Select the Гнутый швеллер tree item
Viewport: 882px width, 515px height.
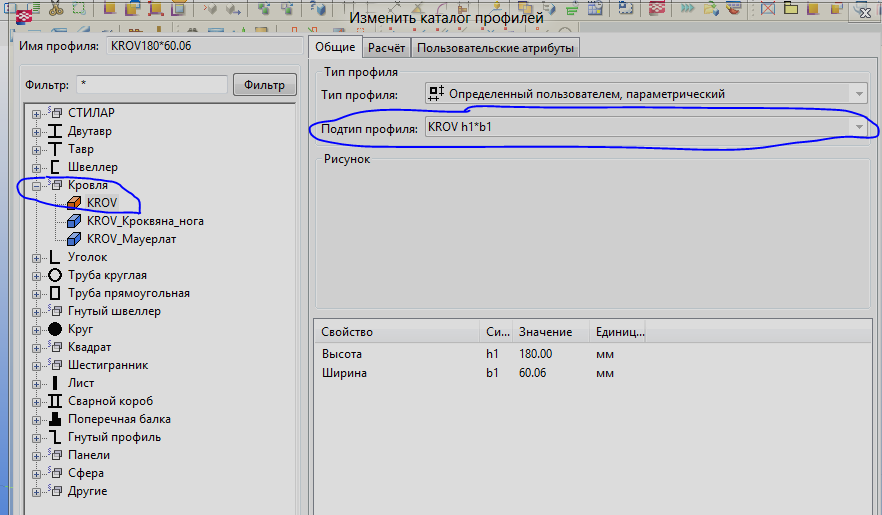coord(114,311)
